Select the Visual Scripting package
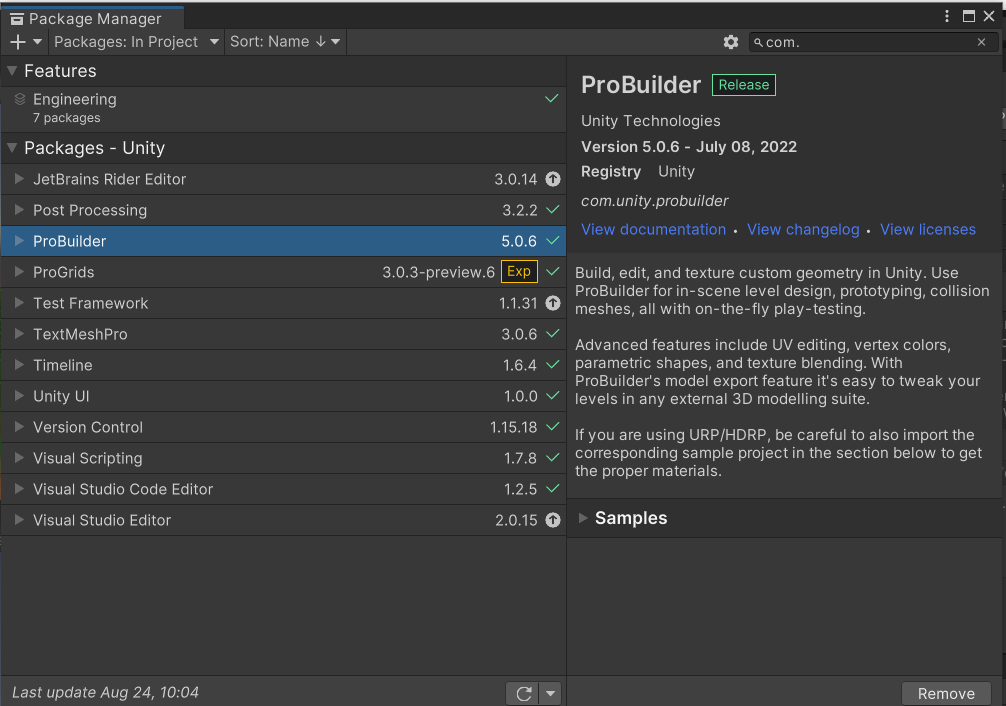1006x706 pixels. pos(284,458)
